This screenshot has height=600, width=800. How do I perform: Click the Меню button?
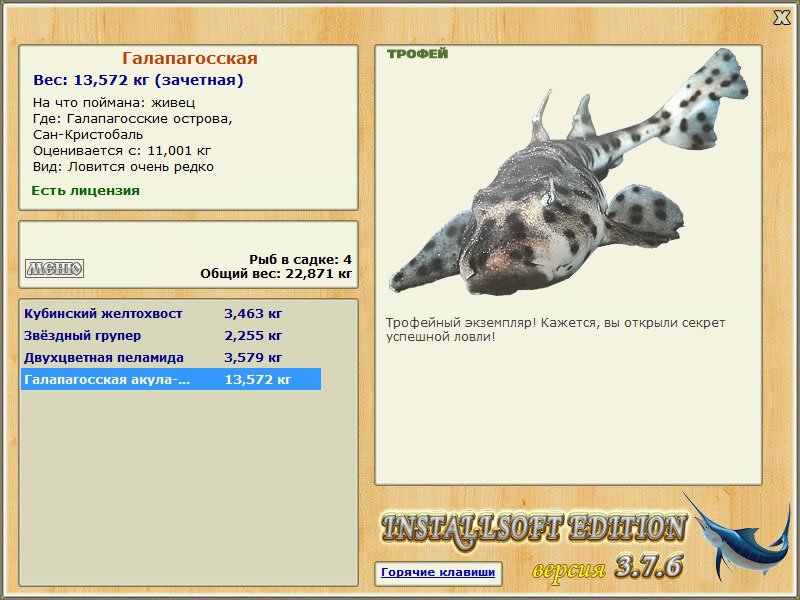point(55,268)
